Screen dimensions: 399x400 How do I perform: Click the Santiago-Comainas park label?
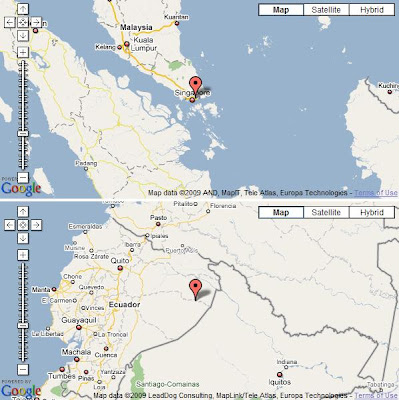point(168,384)
